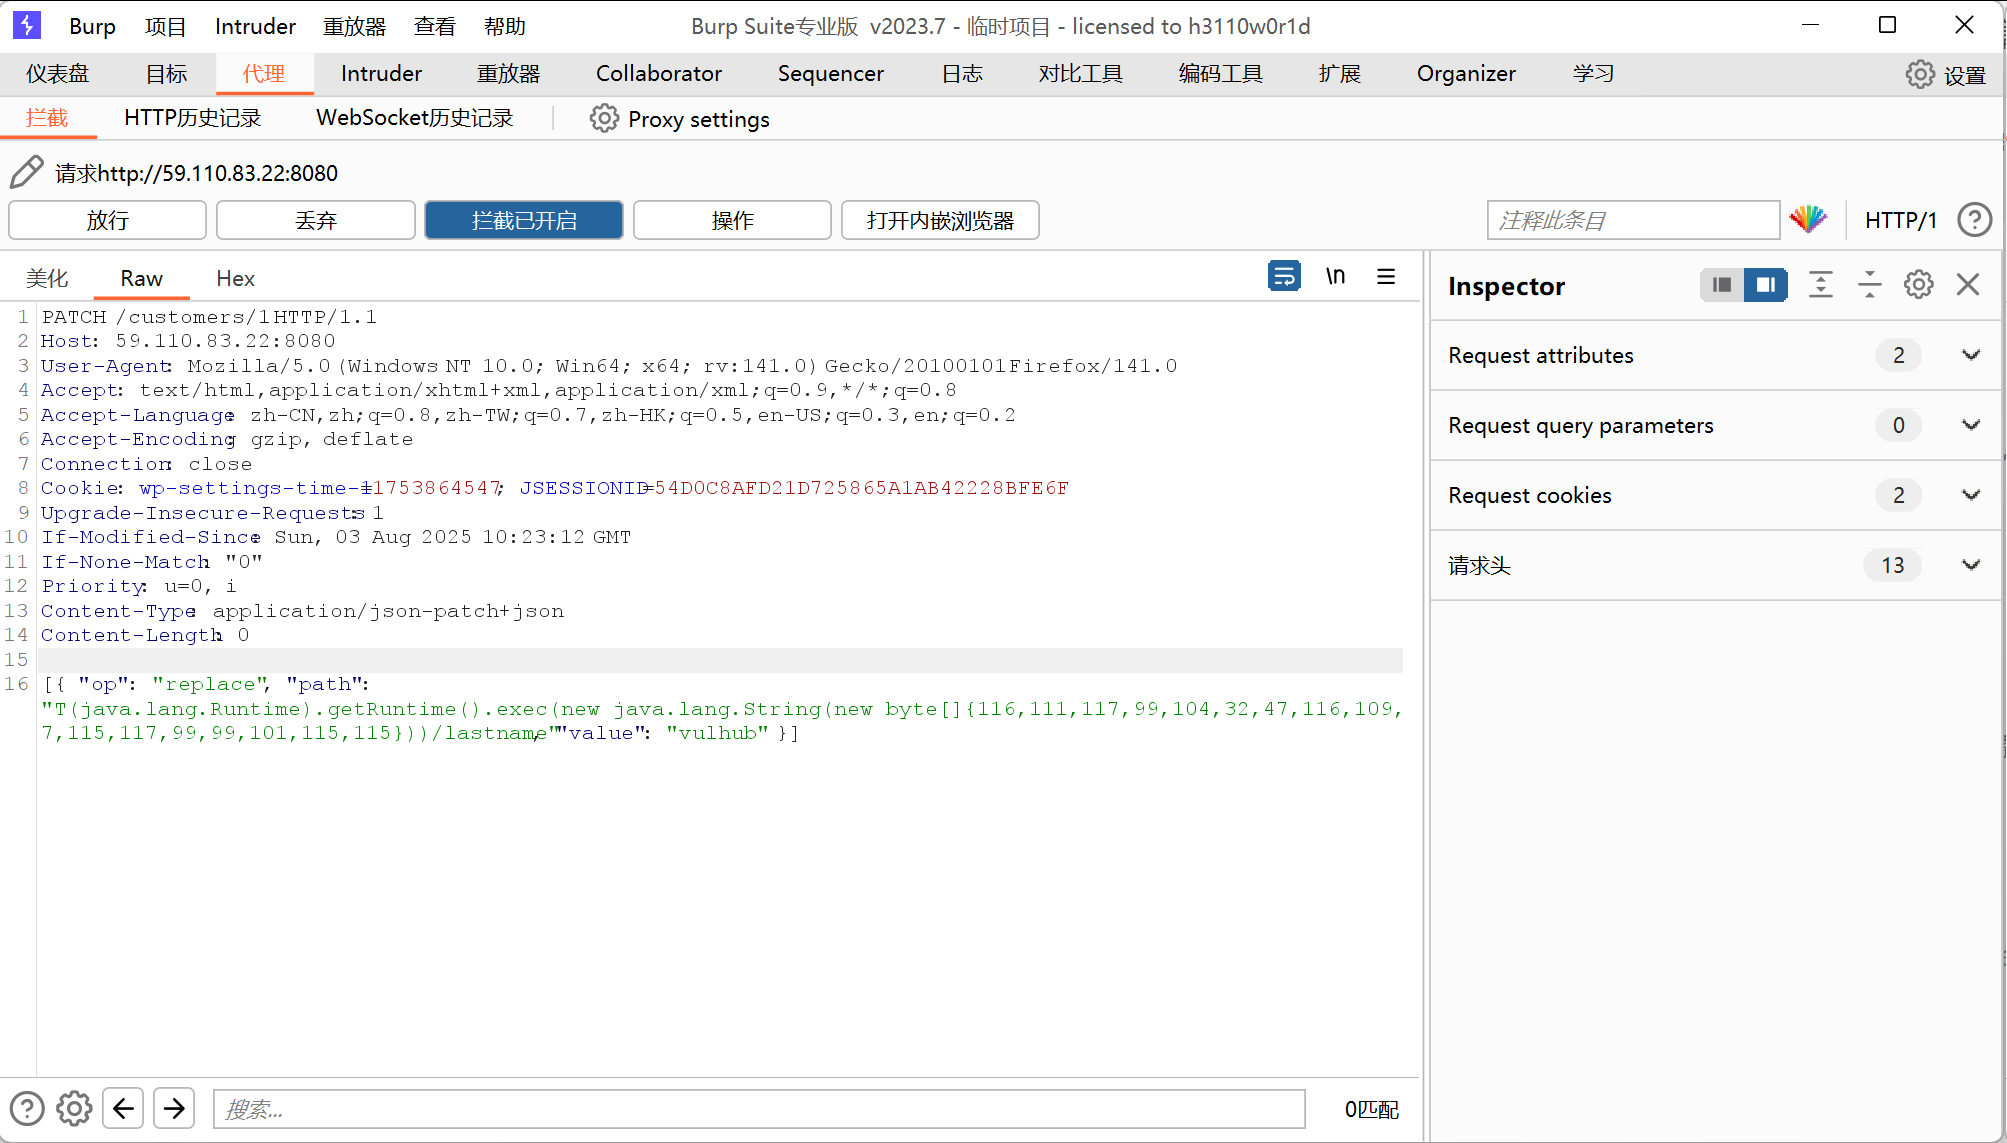Image resolution: width=2007 pixels, height=1143 pixels.
Task: Open the 重放器 tool tab
Action: [x=508, y=74]
